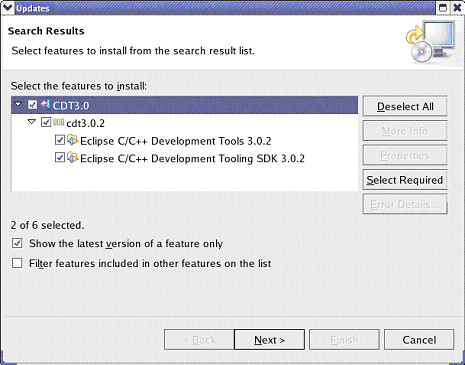Cancel the update wizard

tap(419, 340)
